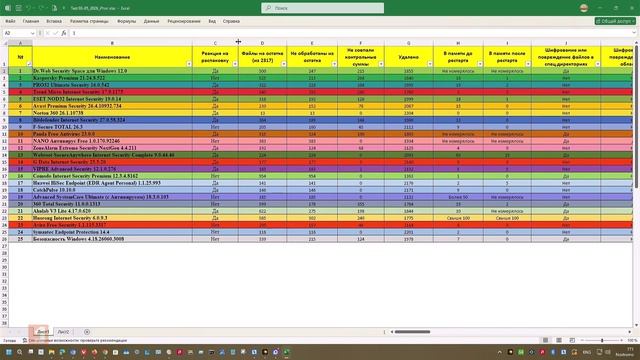
Task: Open the filter dropdown for Файлы на остатке
Action: 284,64
